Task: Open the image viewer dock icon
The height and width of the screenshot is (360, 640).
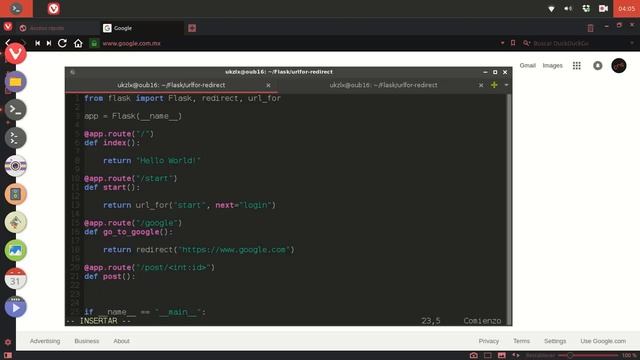Action: pyautogui.click(x=16, y=250)
